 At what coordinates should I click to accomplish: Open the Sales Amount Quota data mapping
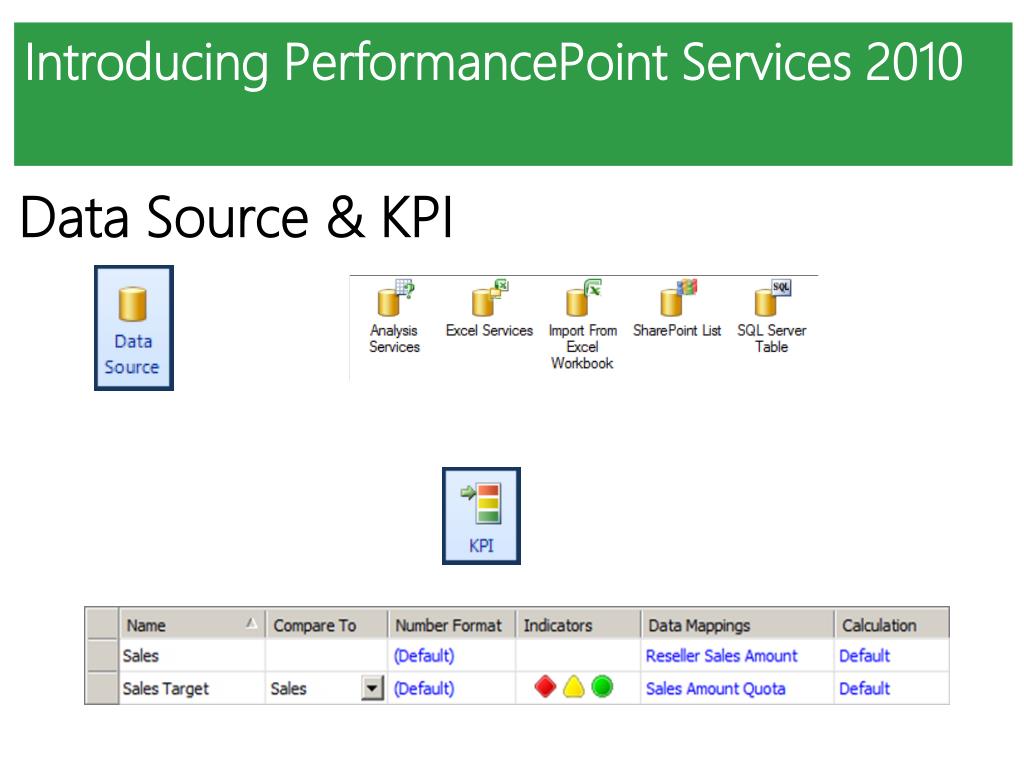716,688
